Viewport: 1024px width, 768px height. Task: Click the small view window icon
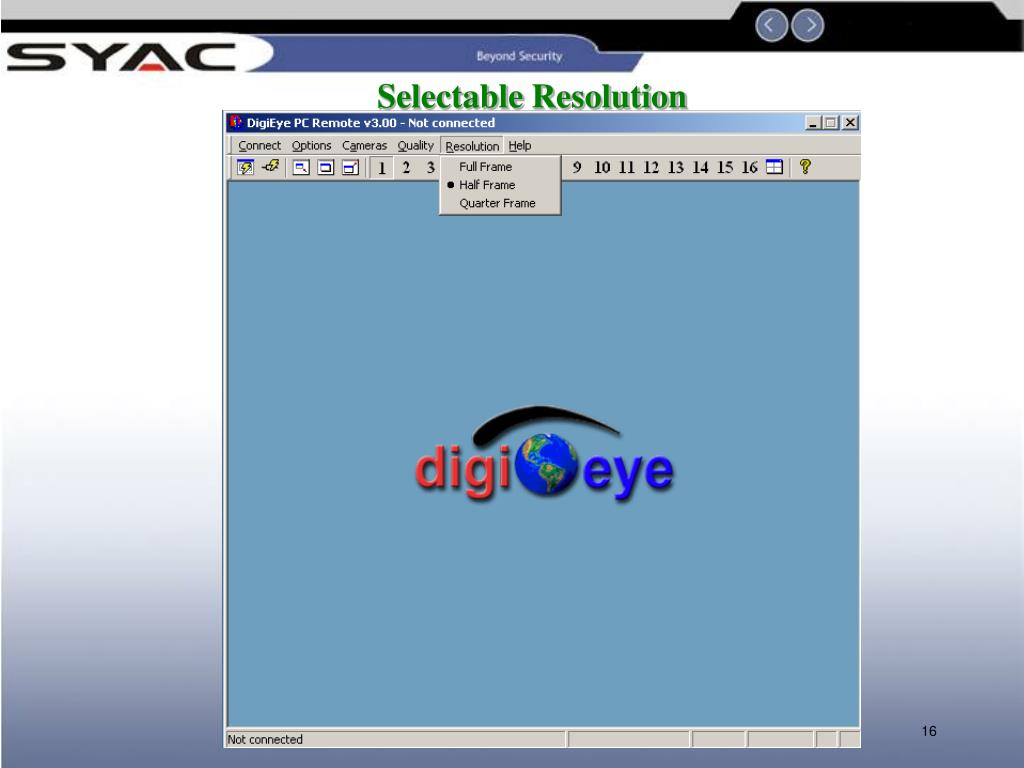click(300, 167)
